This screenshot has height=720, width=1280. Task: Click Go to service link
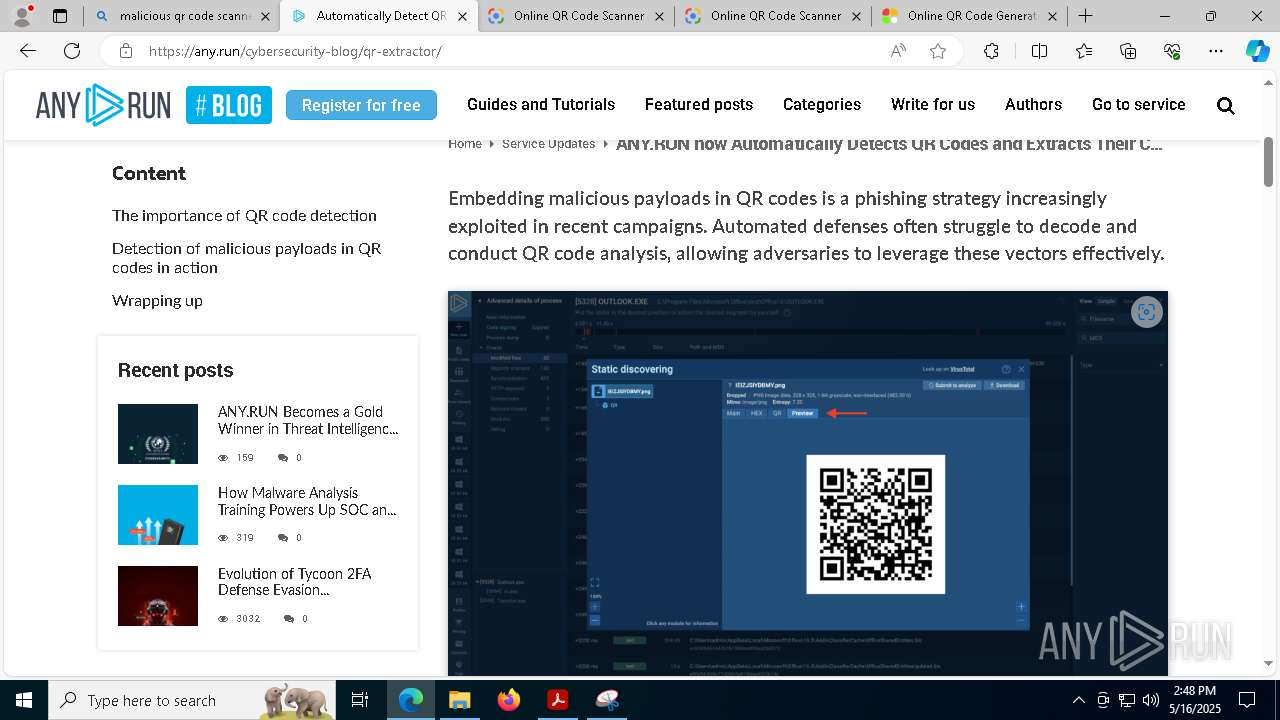1139,105
